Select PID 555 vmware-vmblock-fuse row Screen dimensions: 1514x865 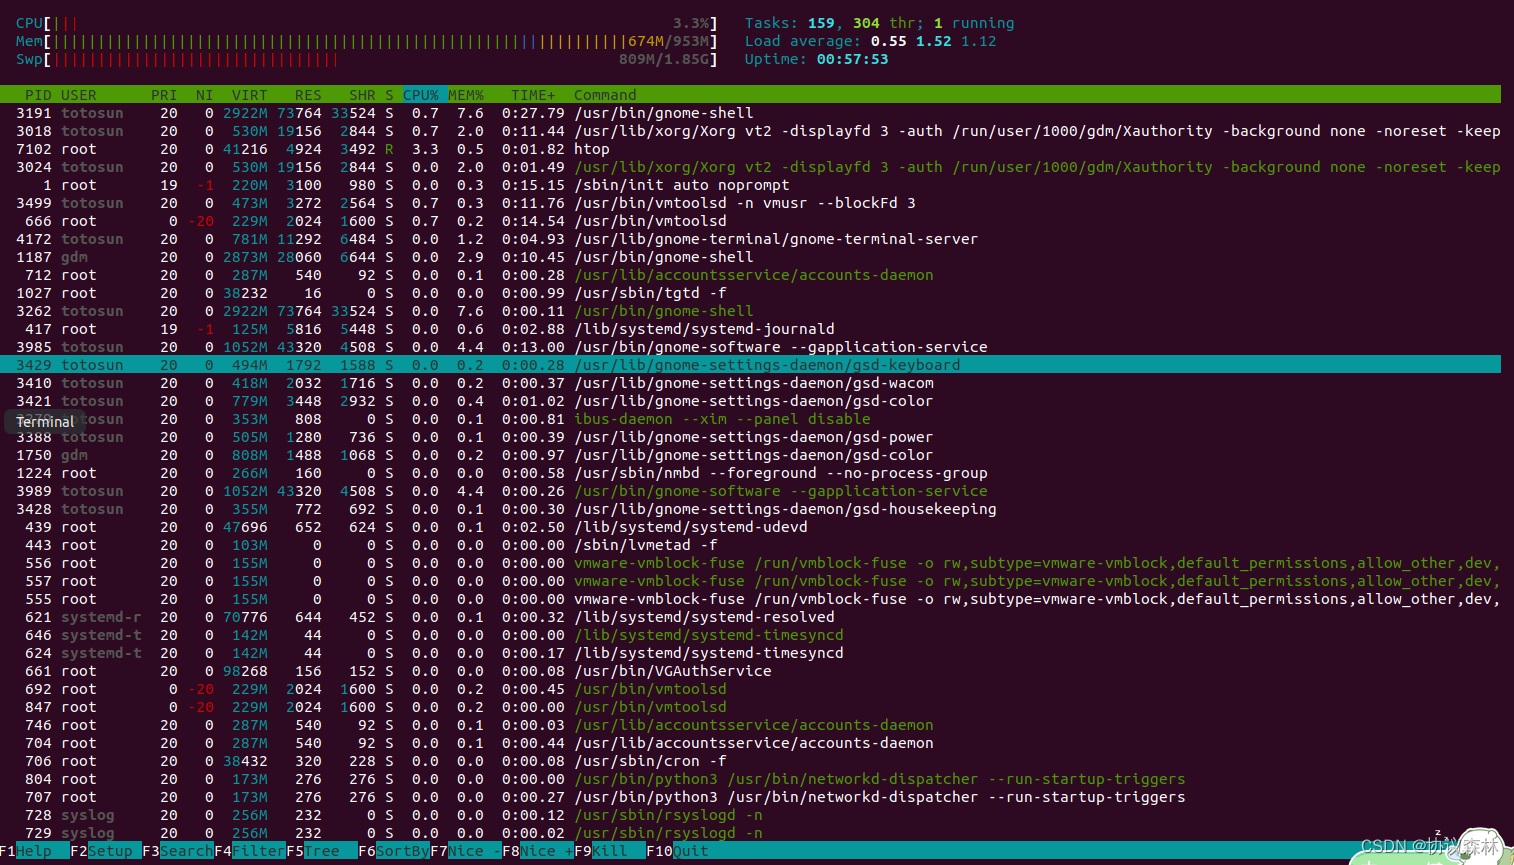coord(750,599)
